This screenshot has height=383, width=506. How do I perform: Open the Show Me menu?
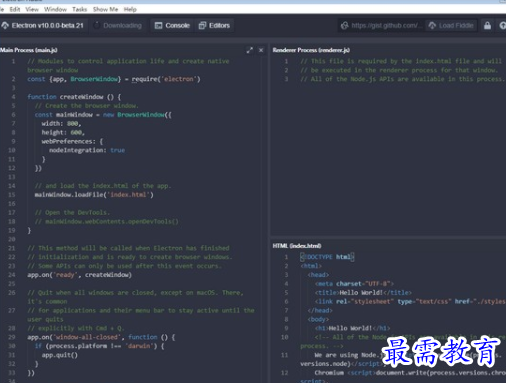[x=105, y=9]
